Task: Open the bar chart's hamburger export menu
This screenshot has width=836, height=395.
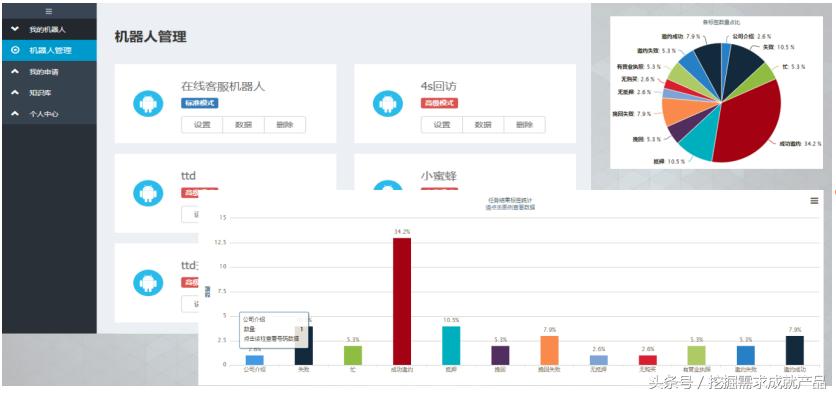Action: pos(814,201)
